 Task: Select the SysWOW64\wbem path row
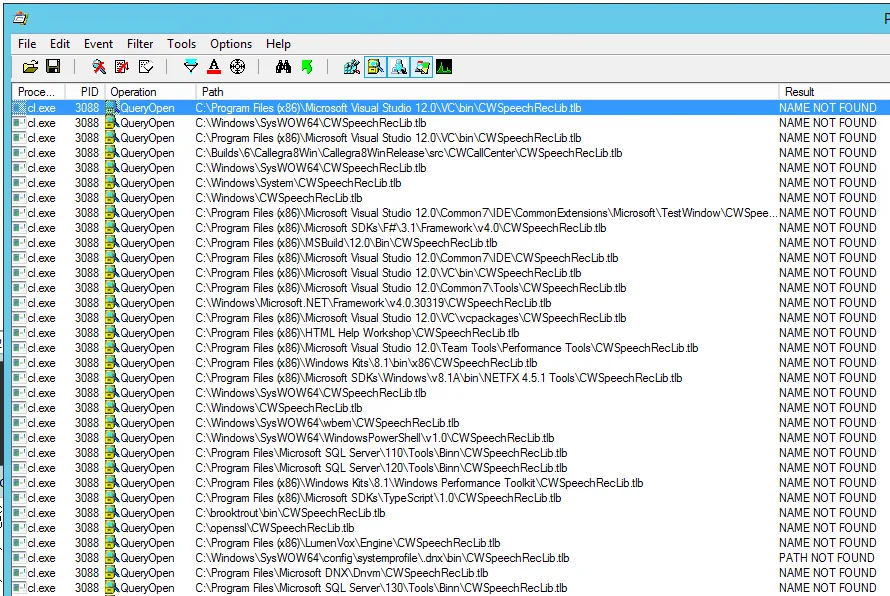click(x=451, y=423)
